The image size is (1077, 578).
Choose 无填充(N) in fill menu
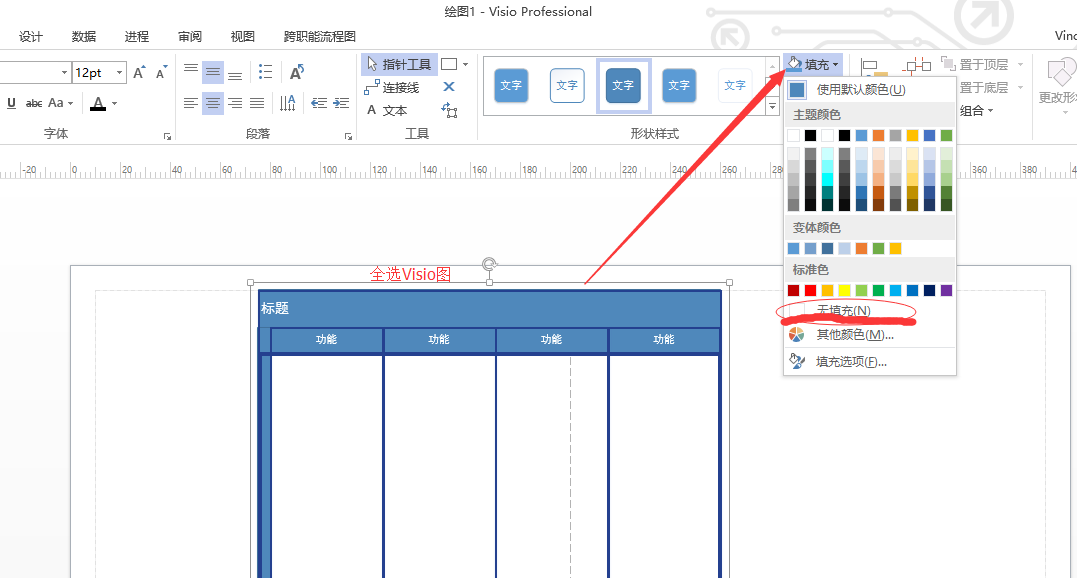click(x=870, y=310)
